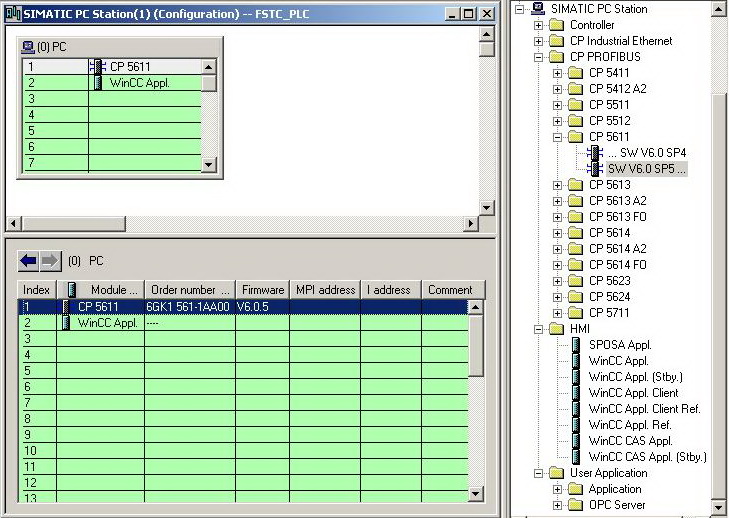Collapse the CP 5611 catalog folder

[x=557, y=137]
